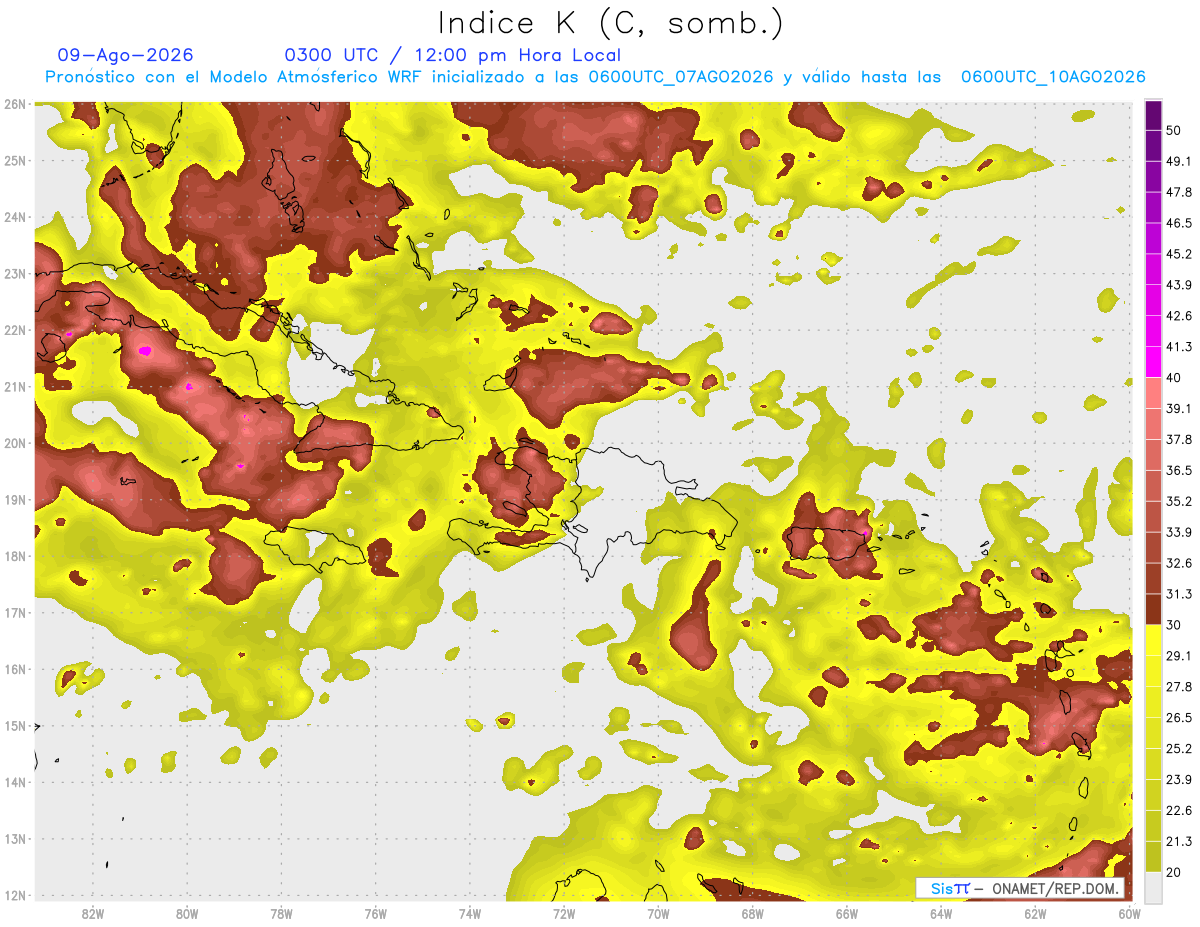Image resolution: width=1200 pixels, height=927 pixels.
Task: Click the title 'Indice K (C, somb.)'
Action: (x=611, y=22)
